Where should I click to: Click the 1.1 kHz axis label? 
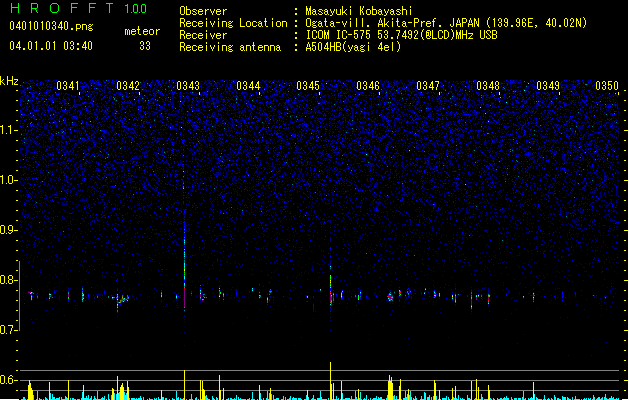coord(9,130)
